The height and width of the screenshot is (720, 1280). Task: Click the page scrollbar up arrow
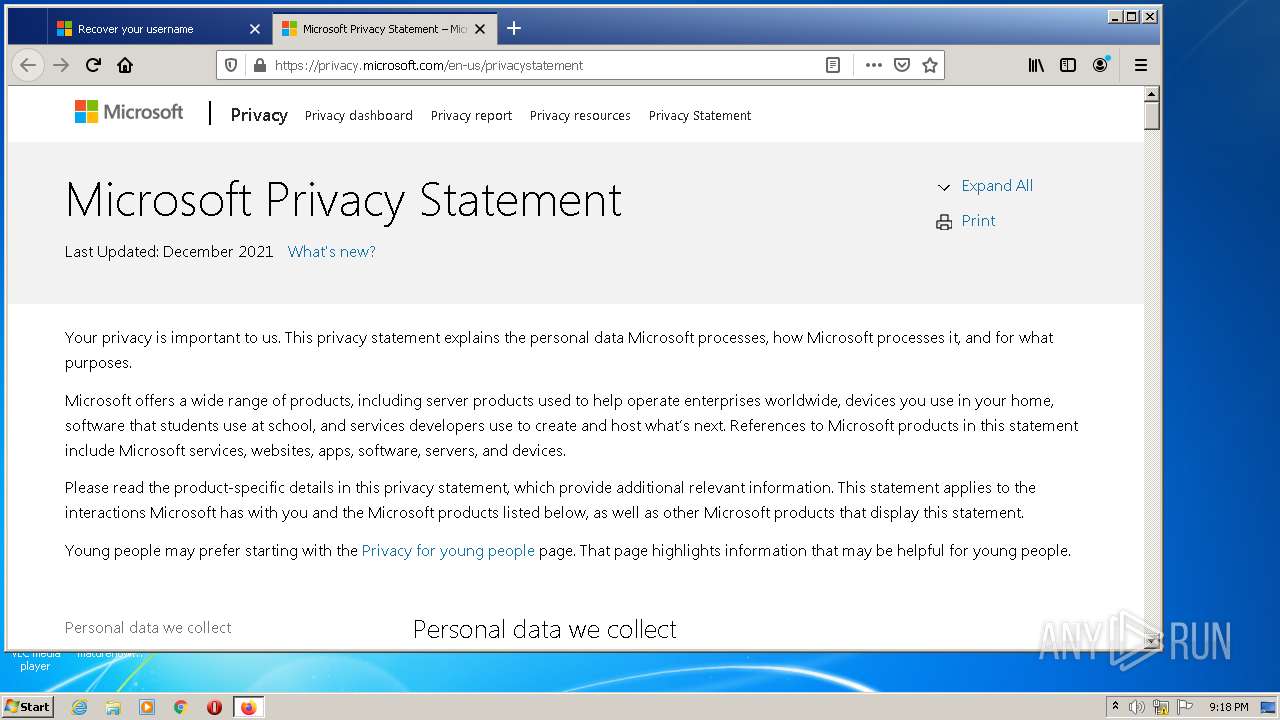pyautogui.click(x=1151, y=94)
